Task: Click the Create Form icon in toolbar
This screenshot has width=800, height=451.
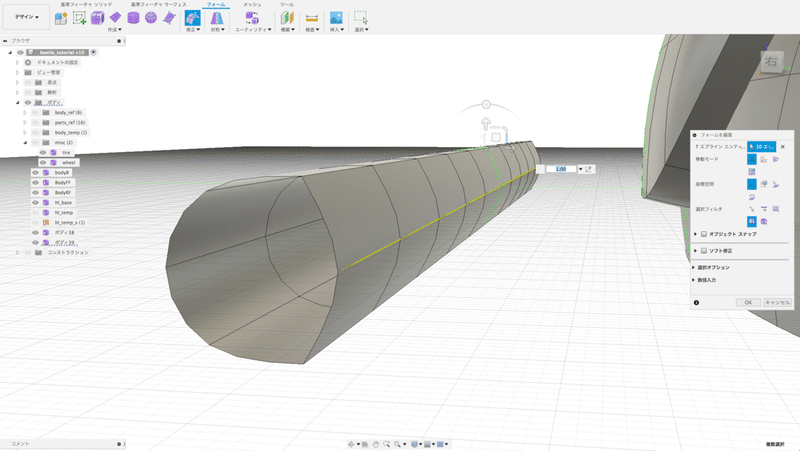Action: pyautogui.click(x=61, y=18)
